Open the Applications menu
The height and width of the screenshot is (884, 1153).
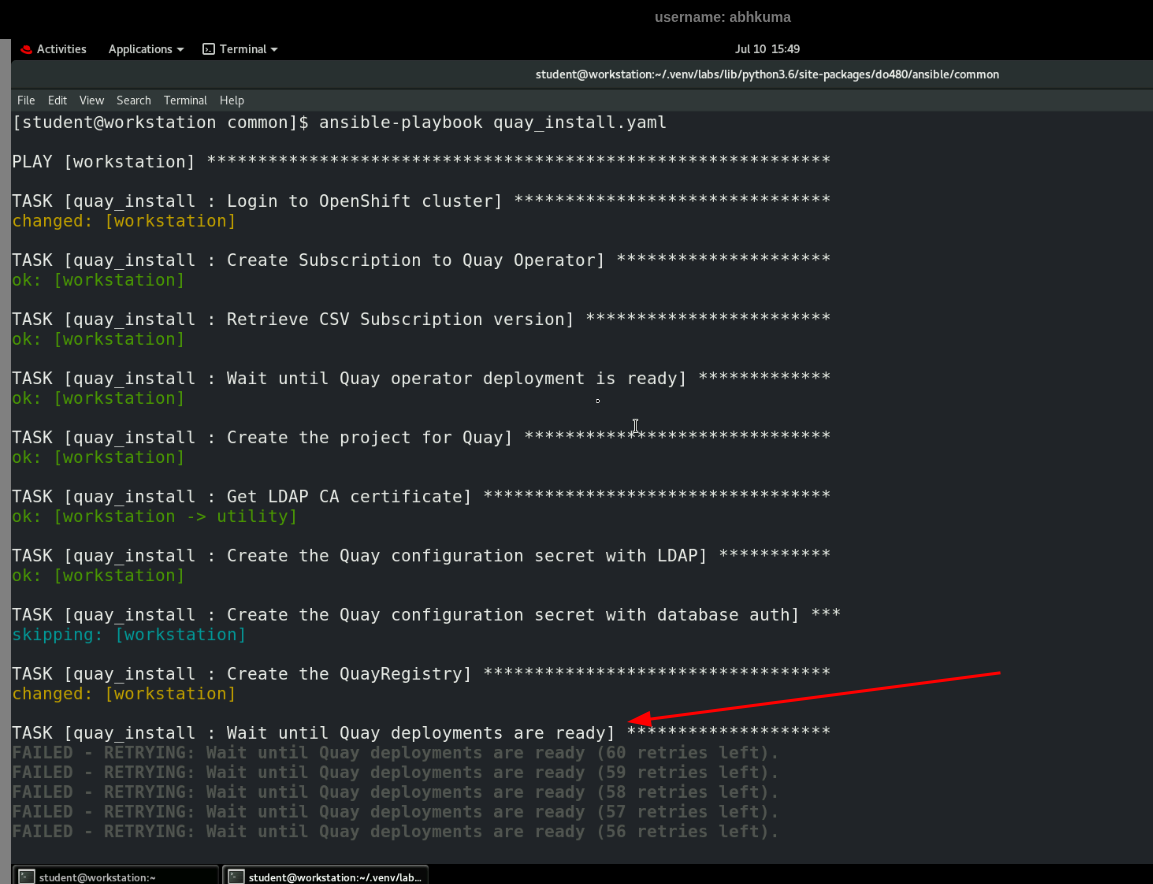point(146,49)
